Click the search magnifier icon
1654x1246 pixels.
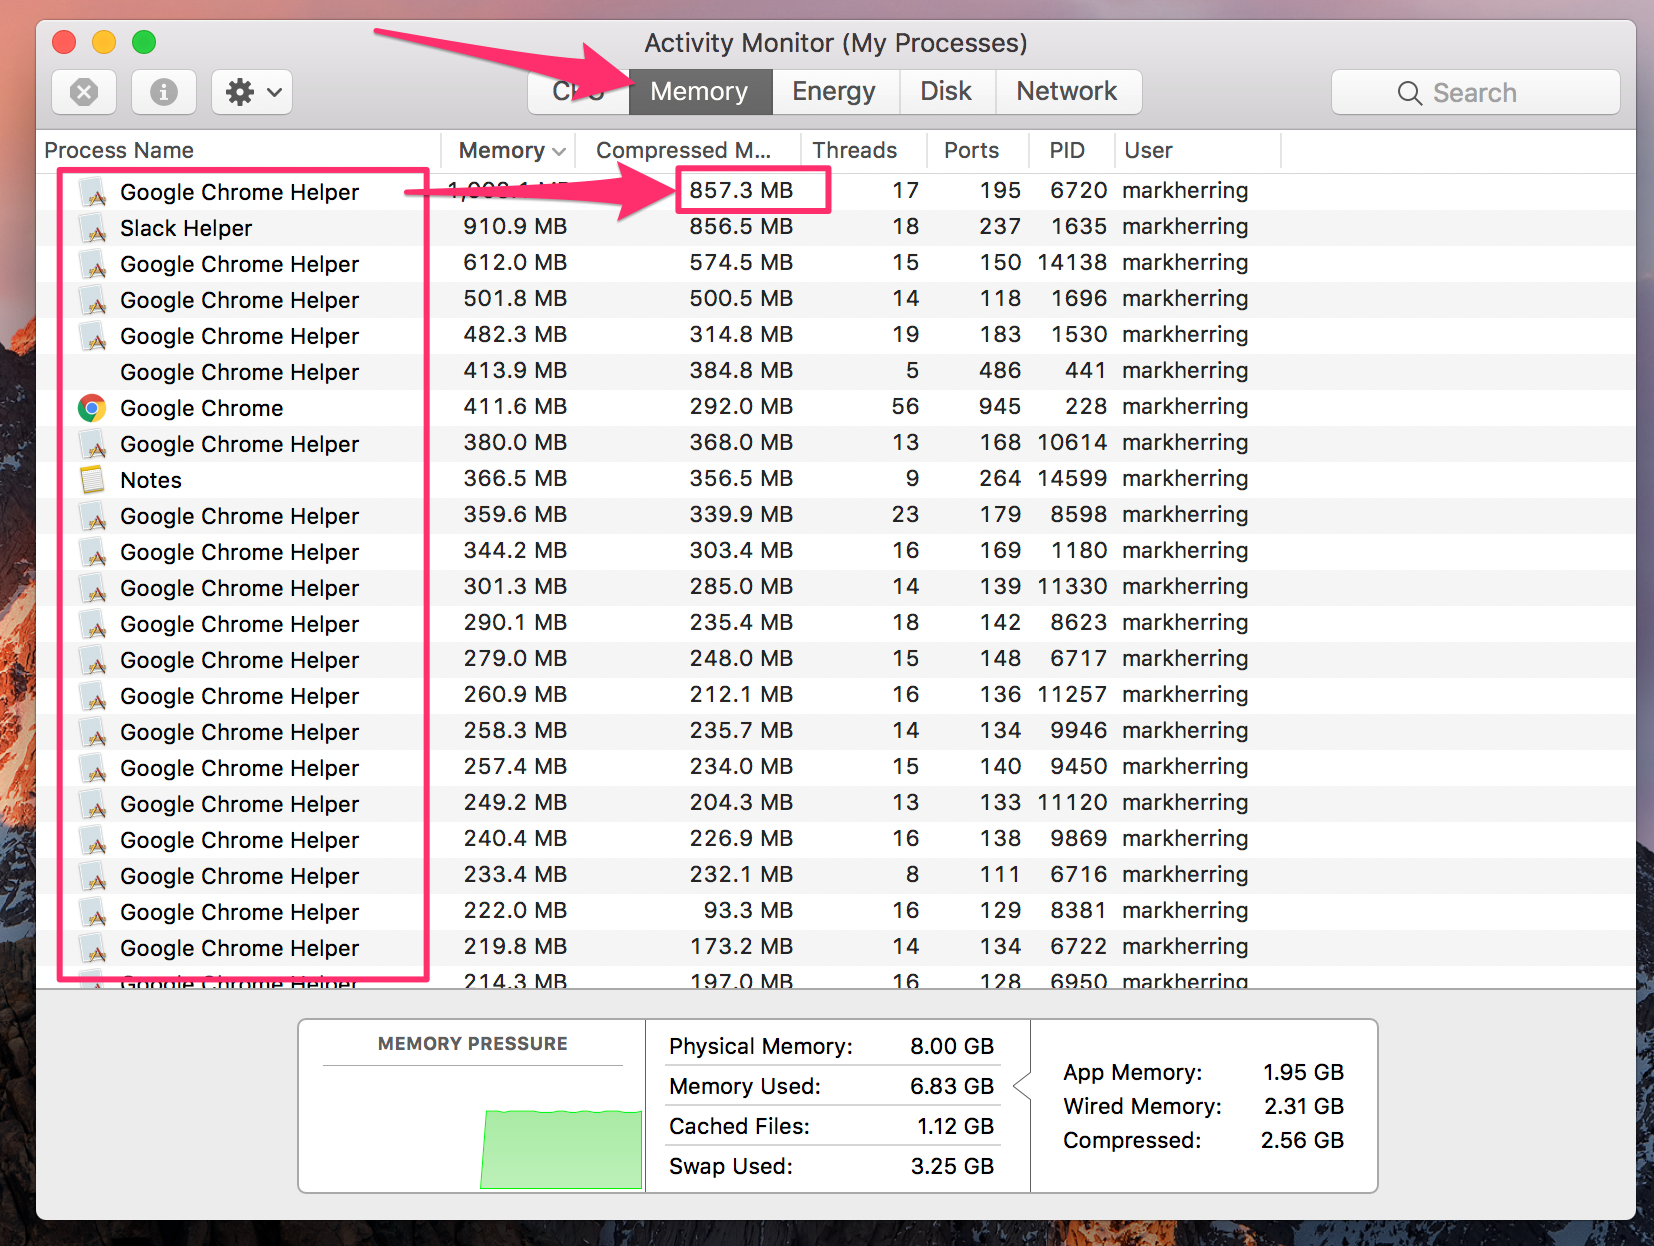pyautogui.click(x=1409, y=93)
